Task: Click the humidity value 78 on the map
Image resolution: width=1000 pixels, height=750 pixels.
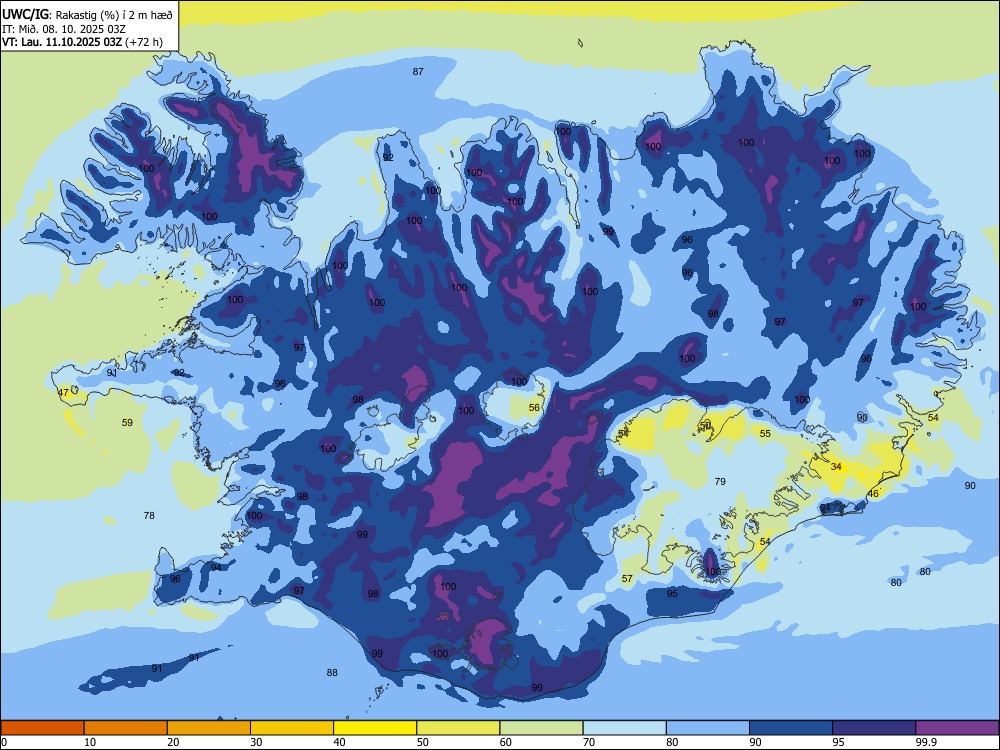Action: pos(149,515)
